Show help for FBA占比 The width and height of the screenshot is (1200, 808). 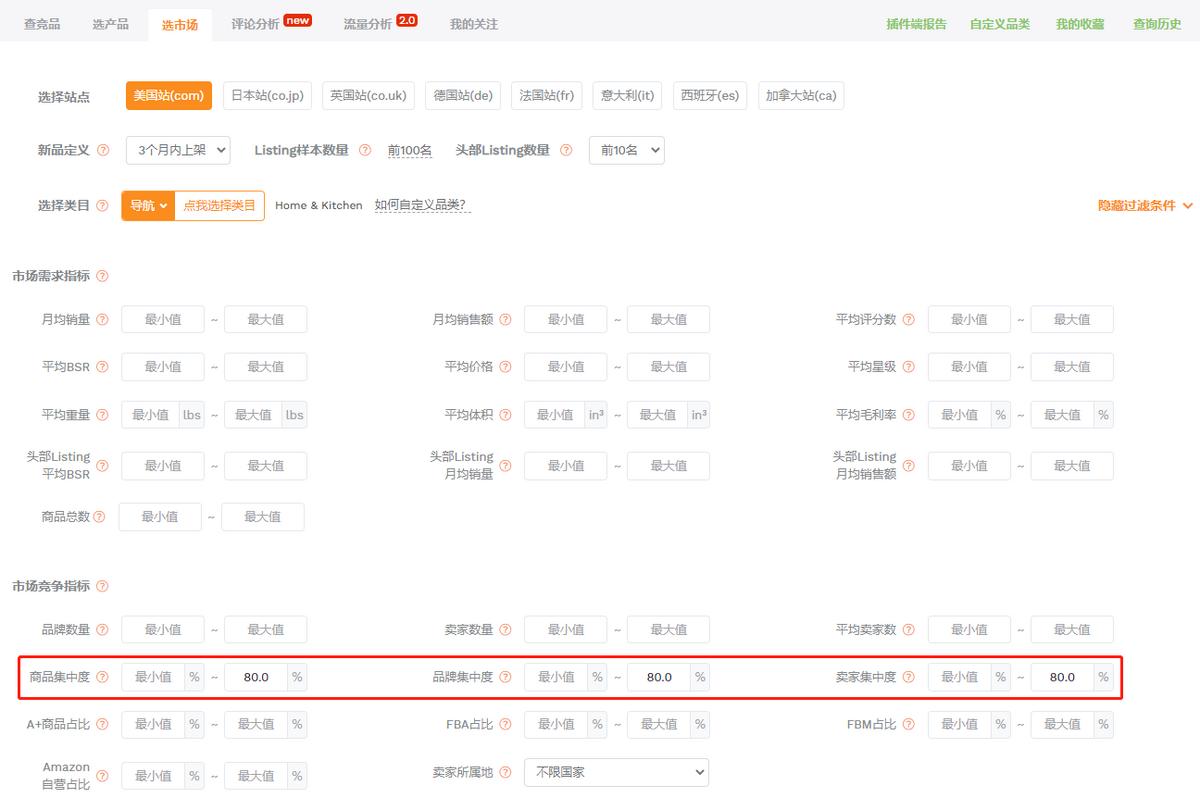(x=505, y=724)
